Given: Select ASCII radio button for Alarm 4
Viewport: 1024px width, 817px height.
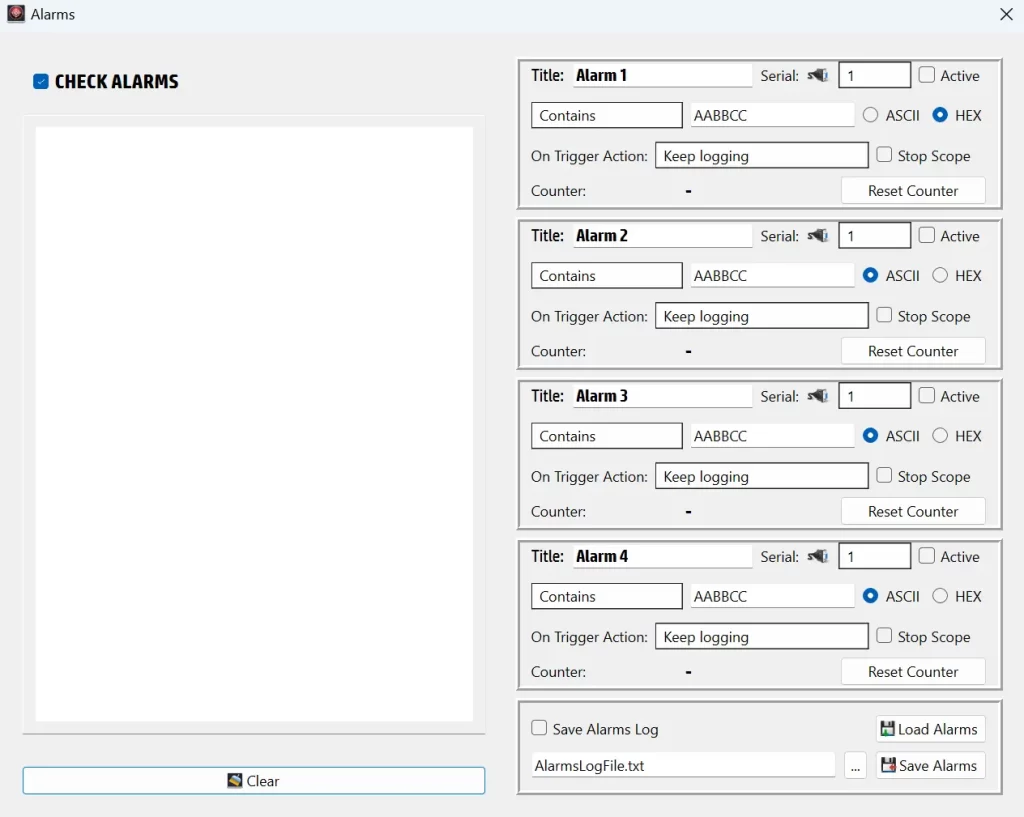Looking at the screenshot, I should pos(870,596).
